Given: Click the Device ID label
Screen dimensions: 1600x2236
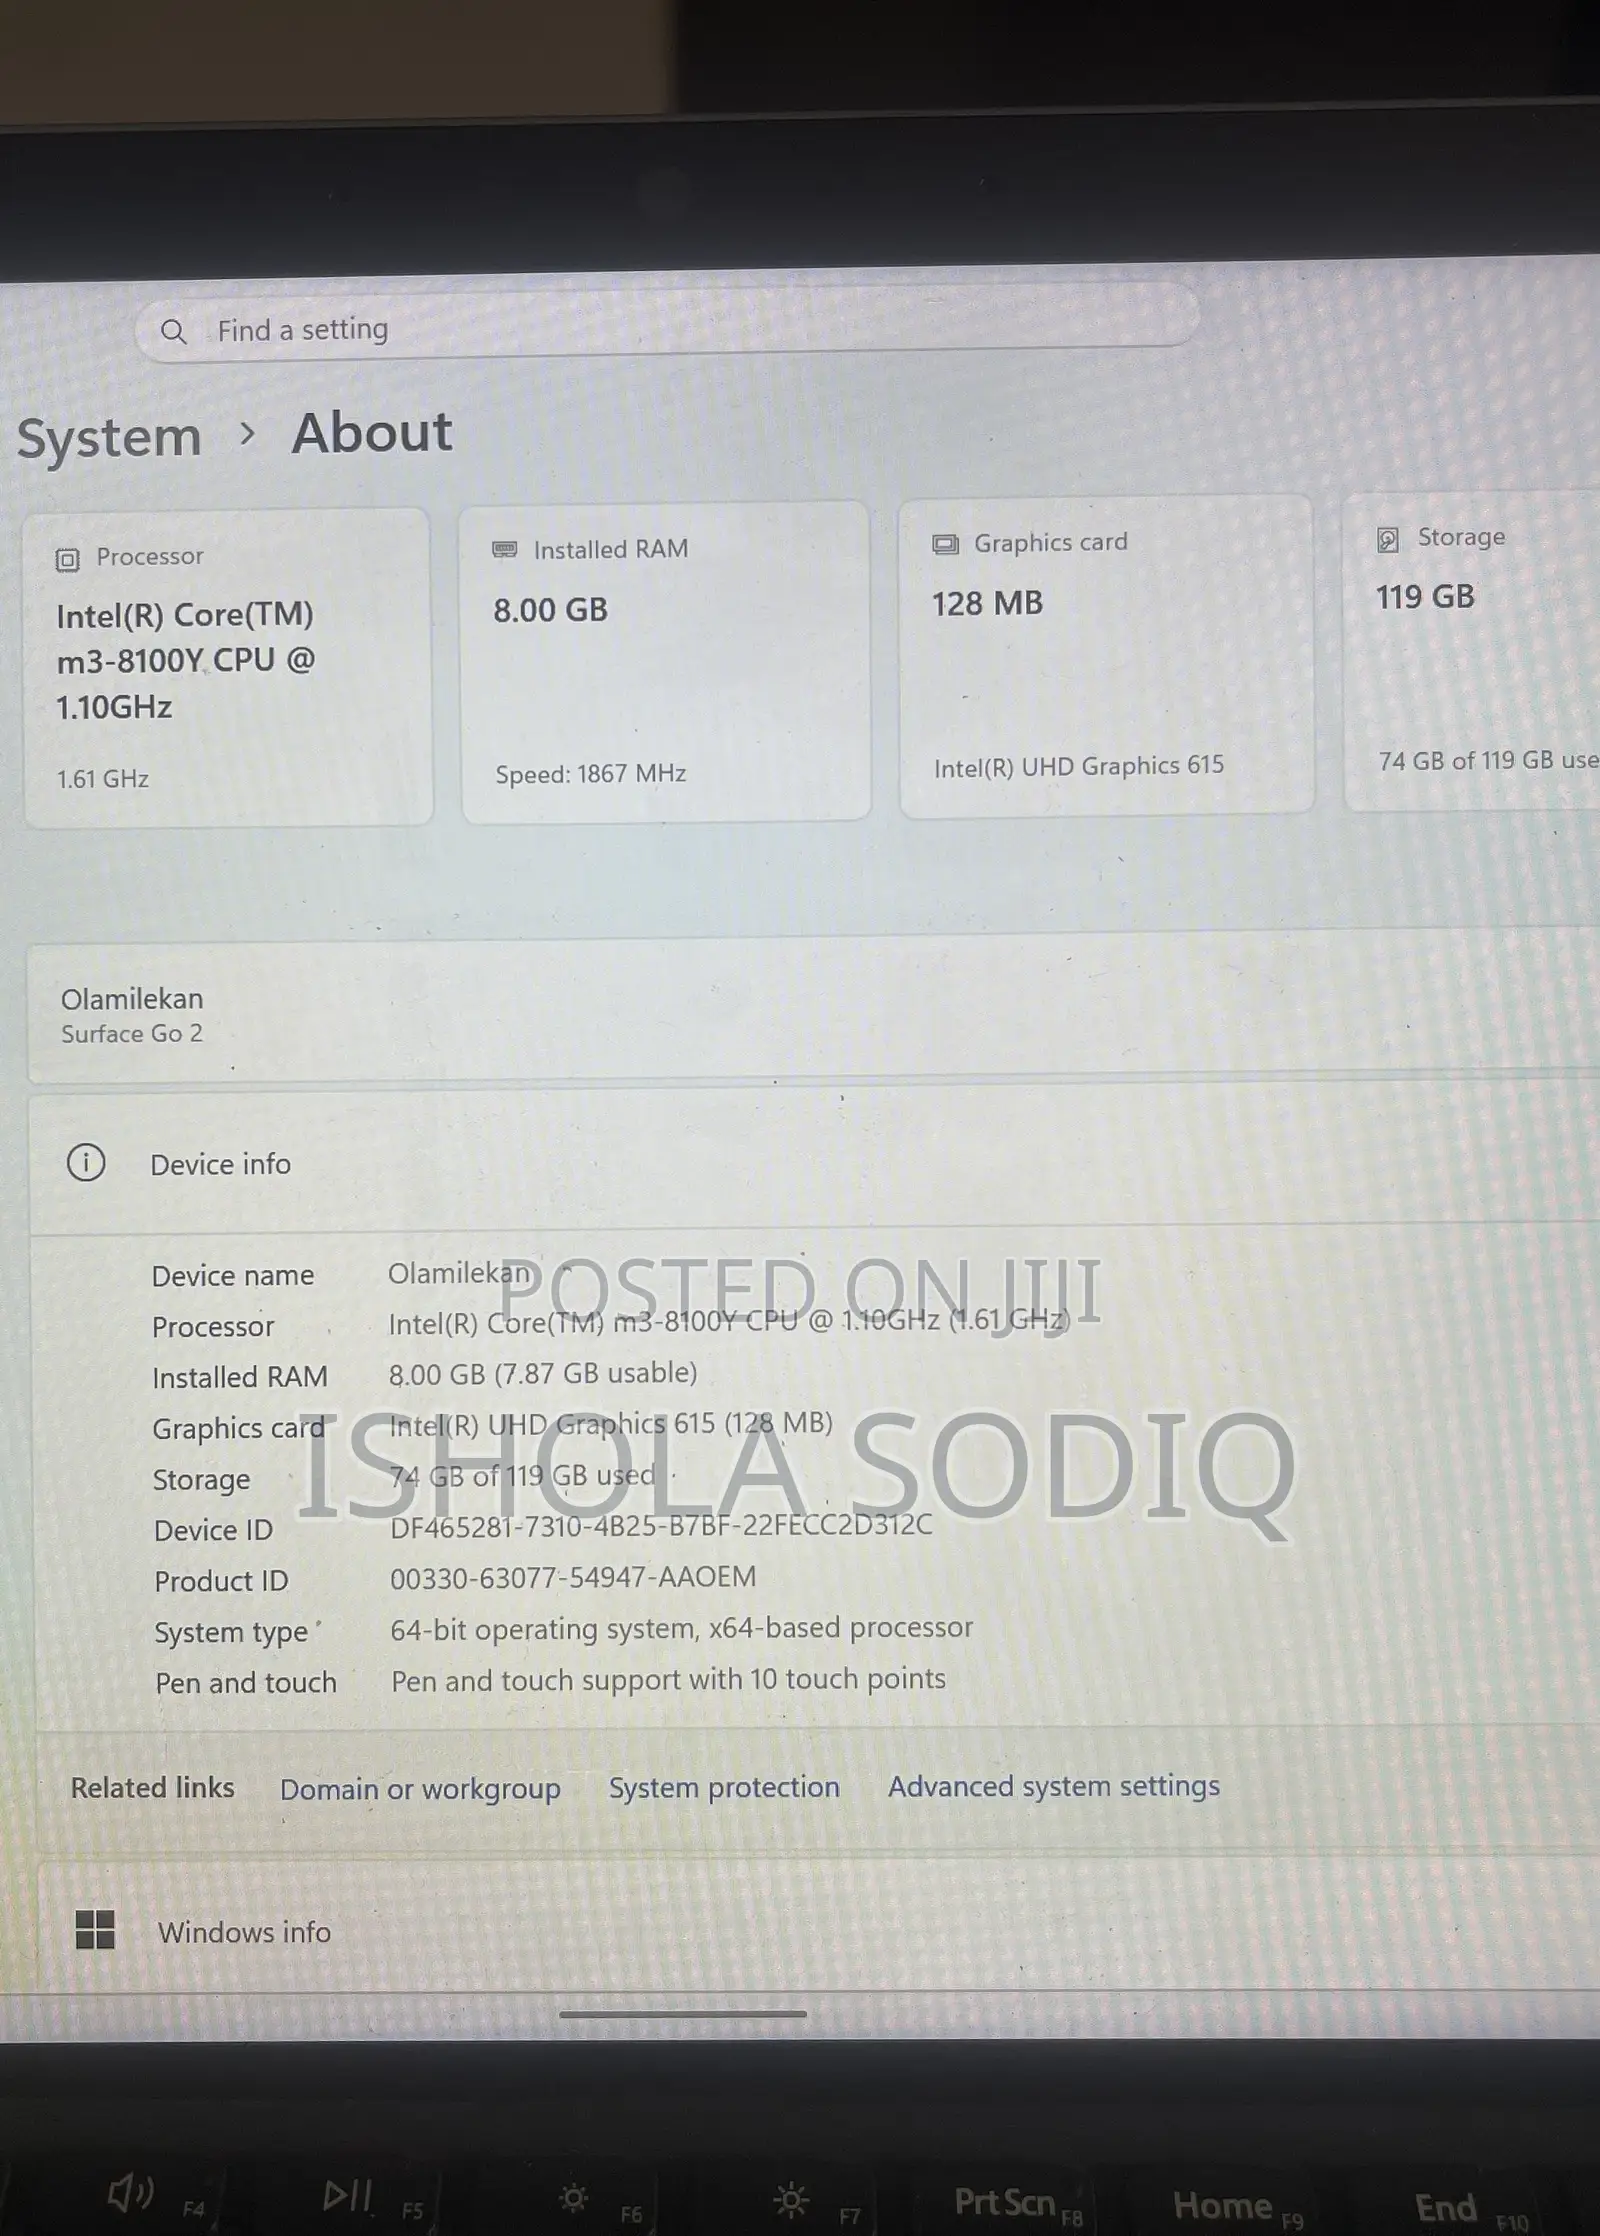Looking at the screenshot, I should click(213, 1531).
